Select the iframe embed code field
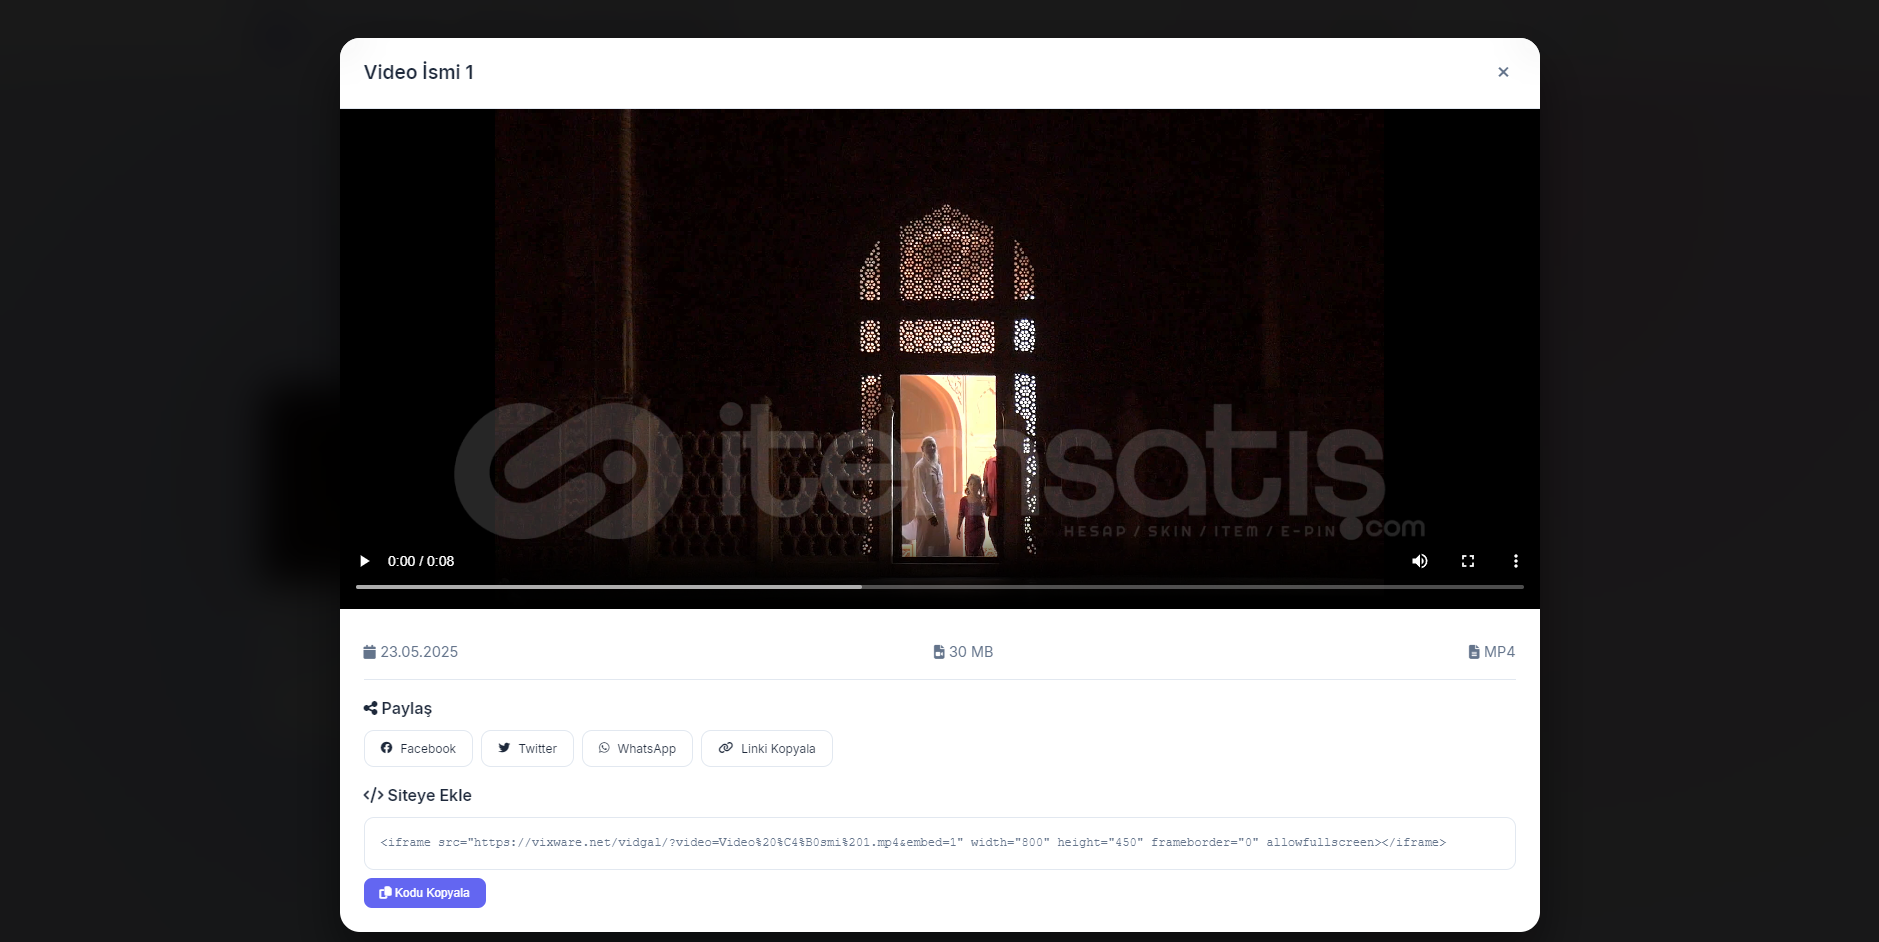Viewport: 1879px width, 942px height. [940, 843]
